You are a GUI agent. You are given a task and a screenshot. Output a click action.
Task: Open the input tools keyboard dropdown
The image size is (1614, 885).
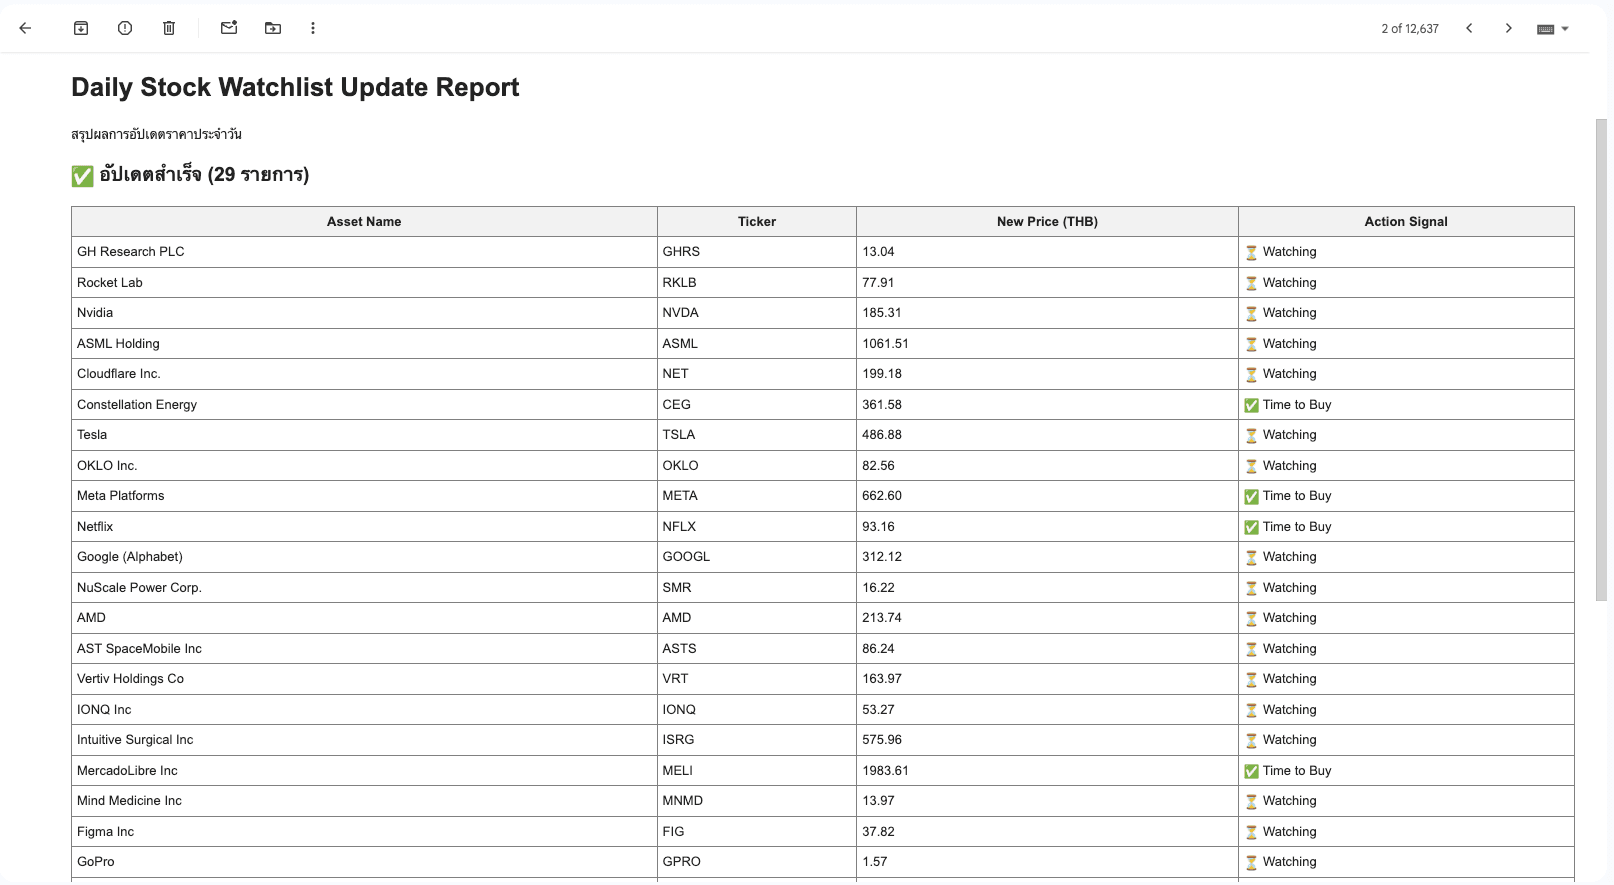[x=1553, y=29]
